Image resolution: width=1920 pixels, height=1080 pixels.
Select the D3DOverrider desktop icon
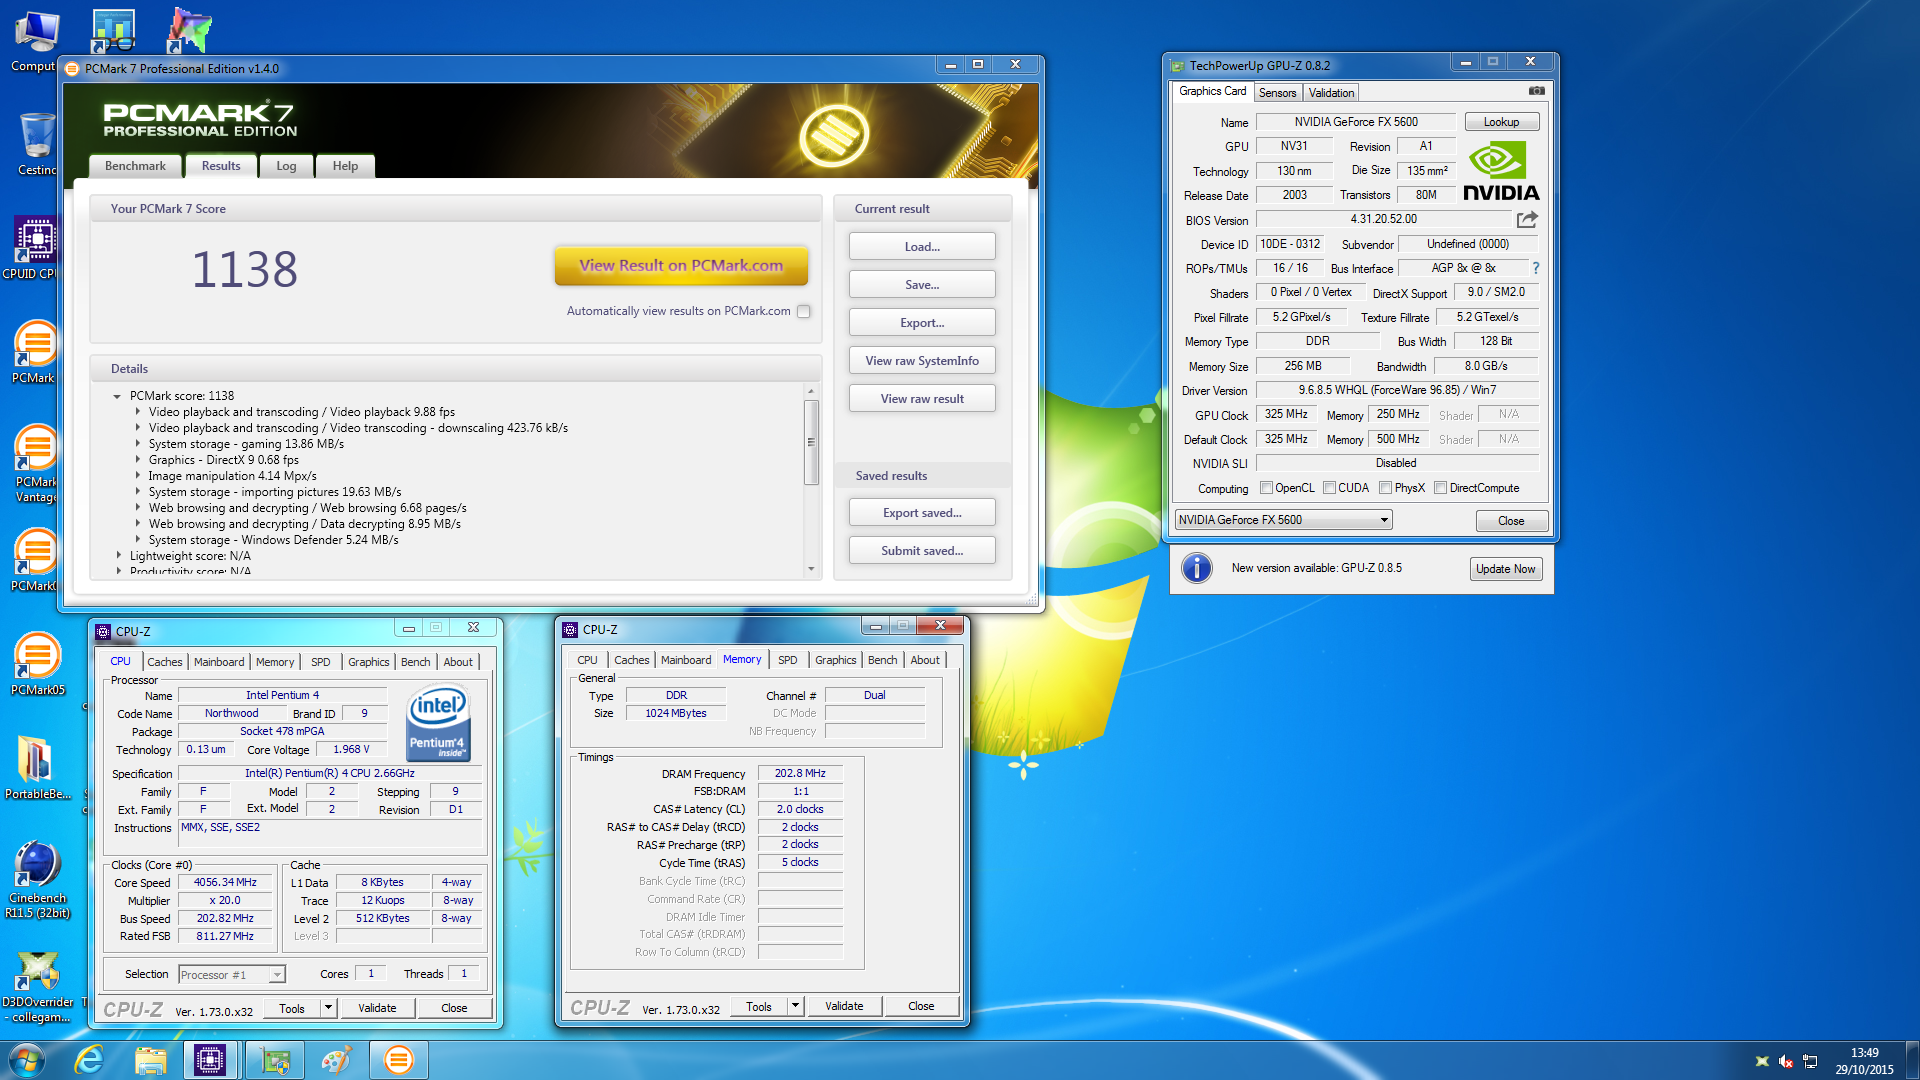coord(37,988)
